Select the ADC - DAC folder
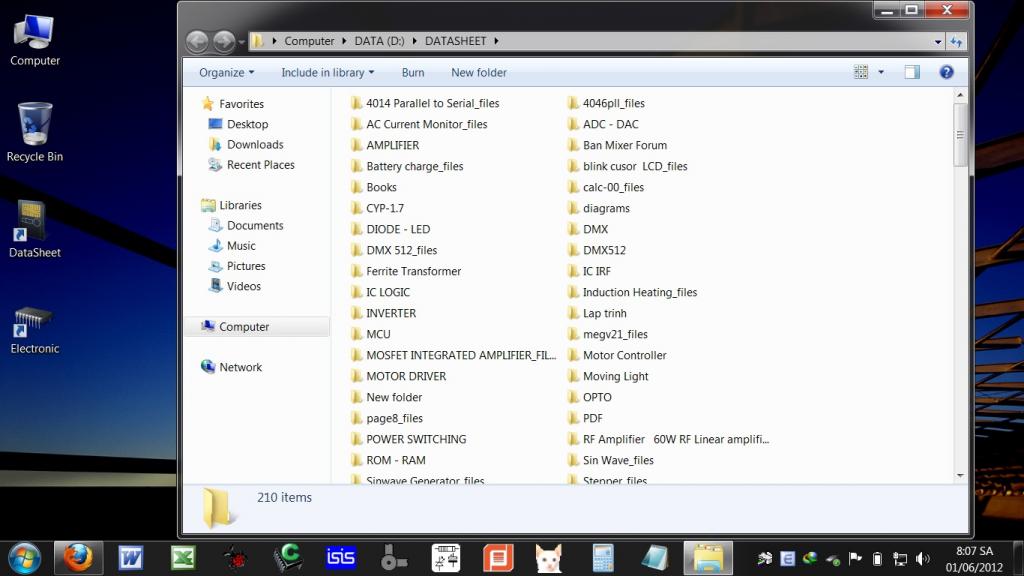1024x576 pixels. (611, 124)
